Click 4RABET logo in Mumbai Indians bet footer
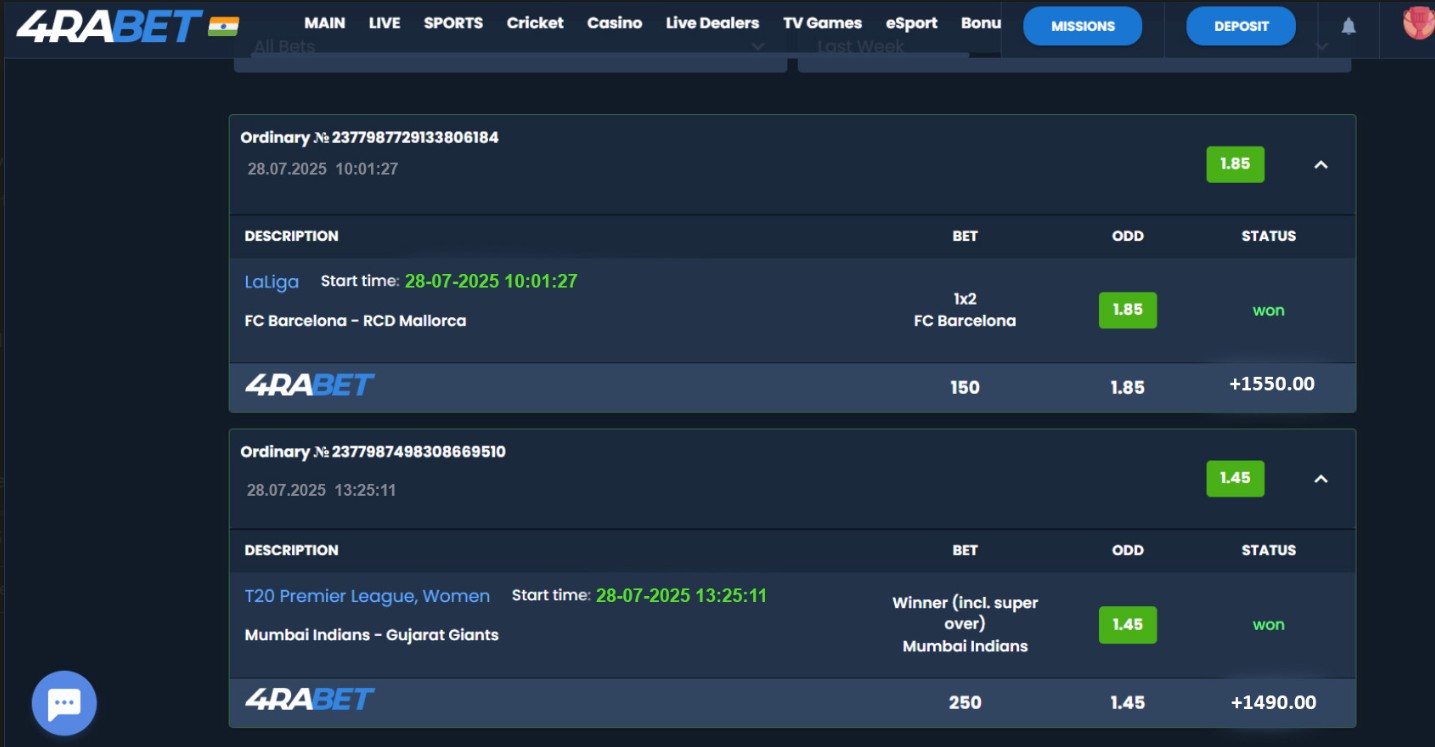The height and width of the screenshot is (747, 1435). [309, 700]
